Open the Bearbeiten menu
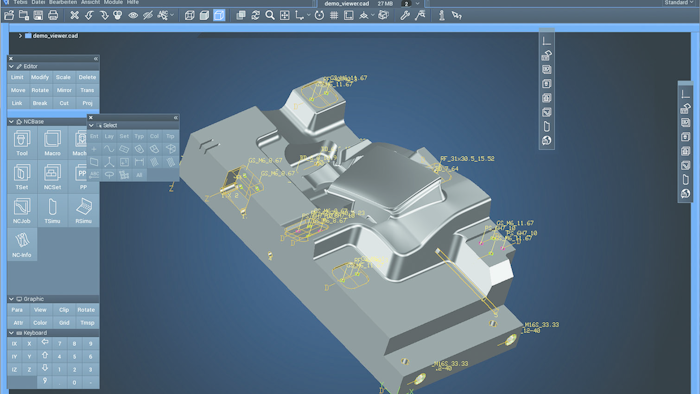The image size is (700, 394). (63, 2)
